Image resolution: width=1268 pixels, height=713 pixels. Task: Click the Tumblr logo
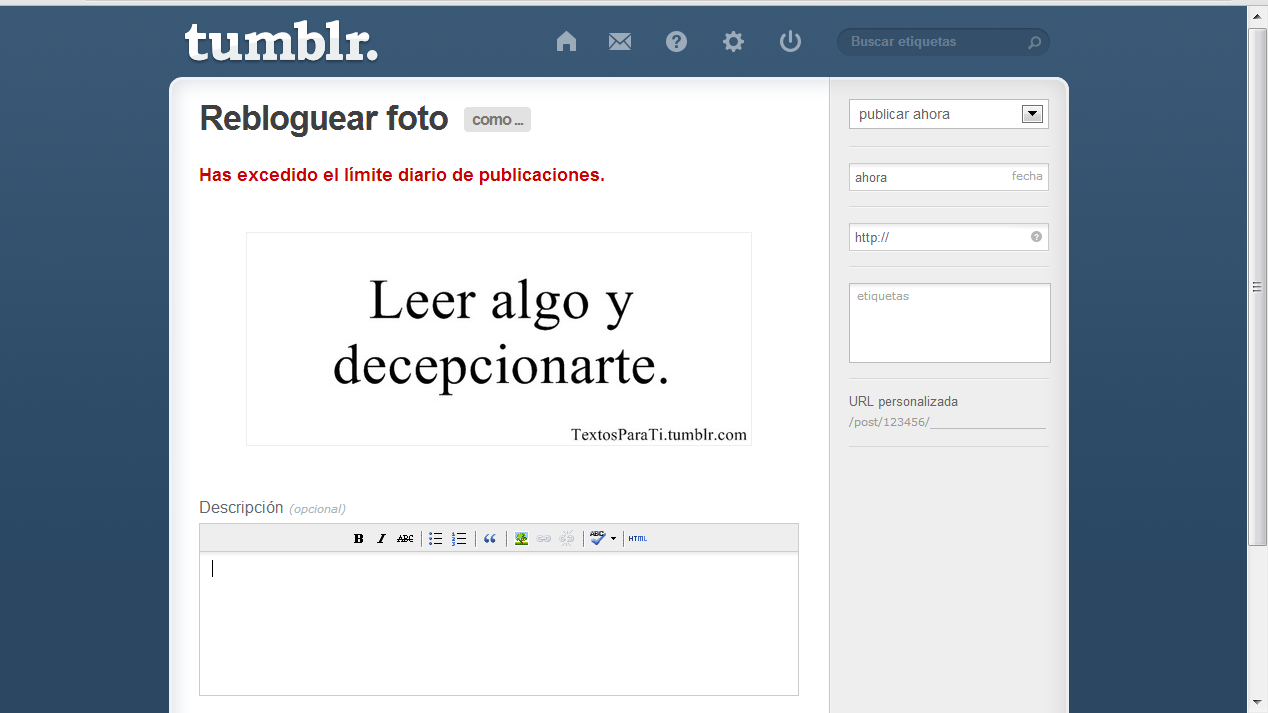[x=281, y=42]
